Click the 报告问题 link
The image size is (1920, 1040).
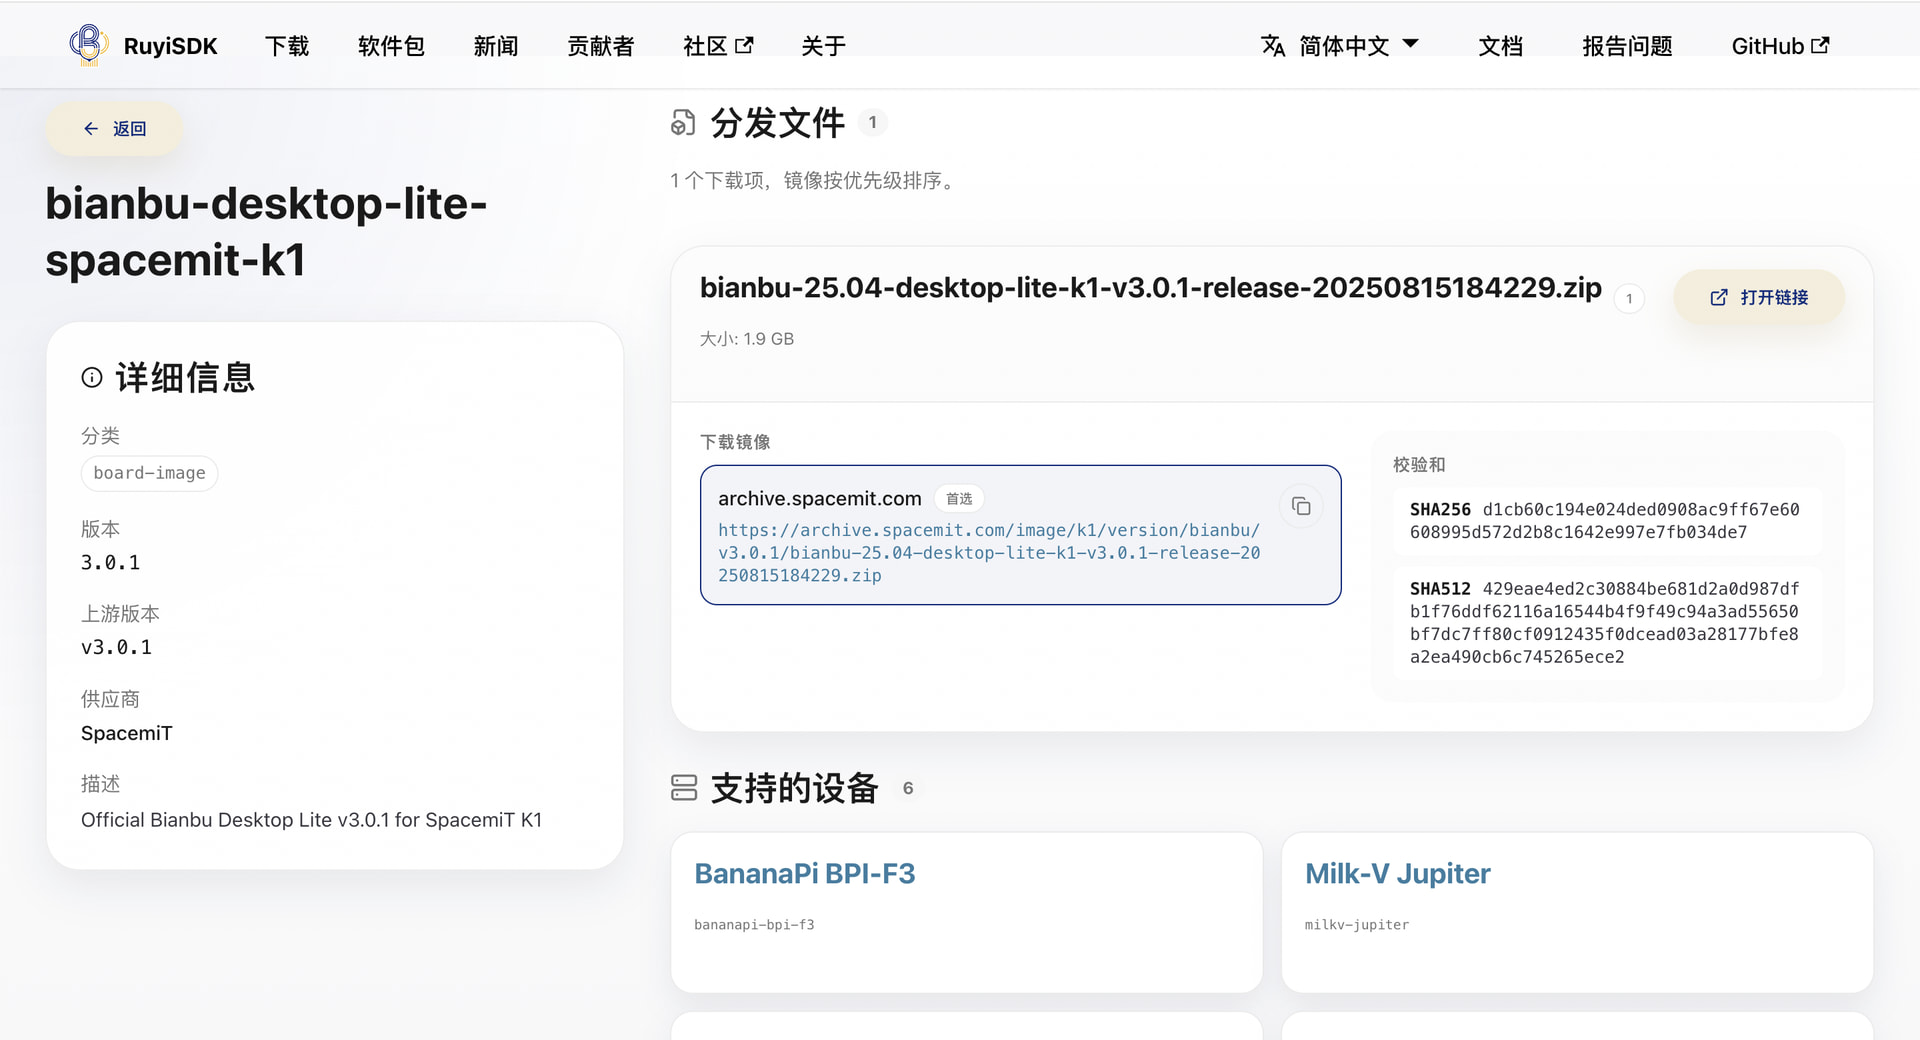pyautogui.click(x=1627, y=46)
